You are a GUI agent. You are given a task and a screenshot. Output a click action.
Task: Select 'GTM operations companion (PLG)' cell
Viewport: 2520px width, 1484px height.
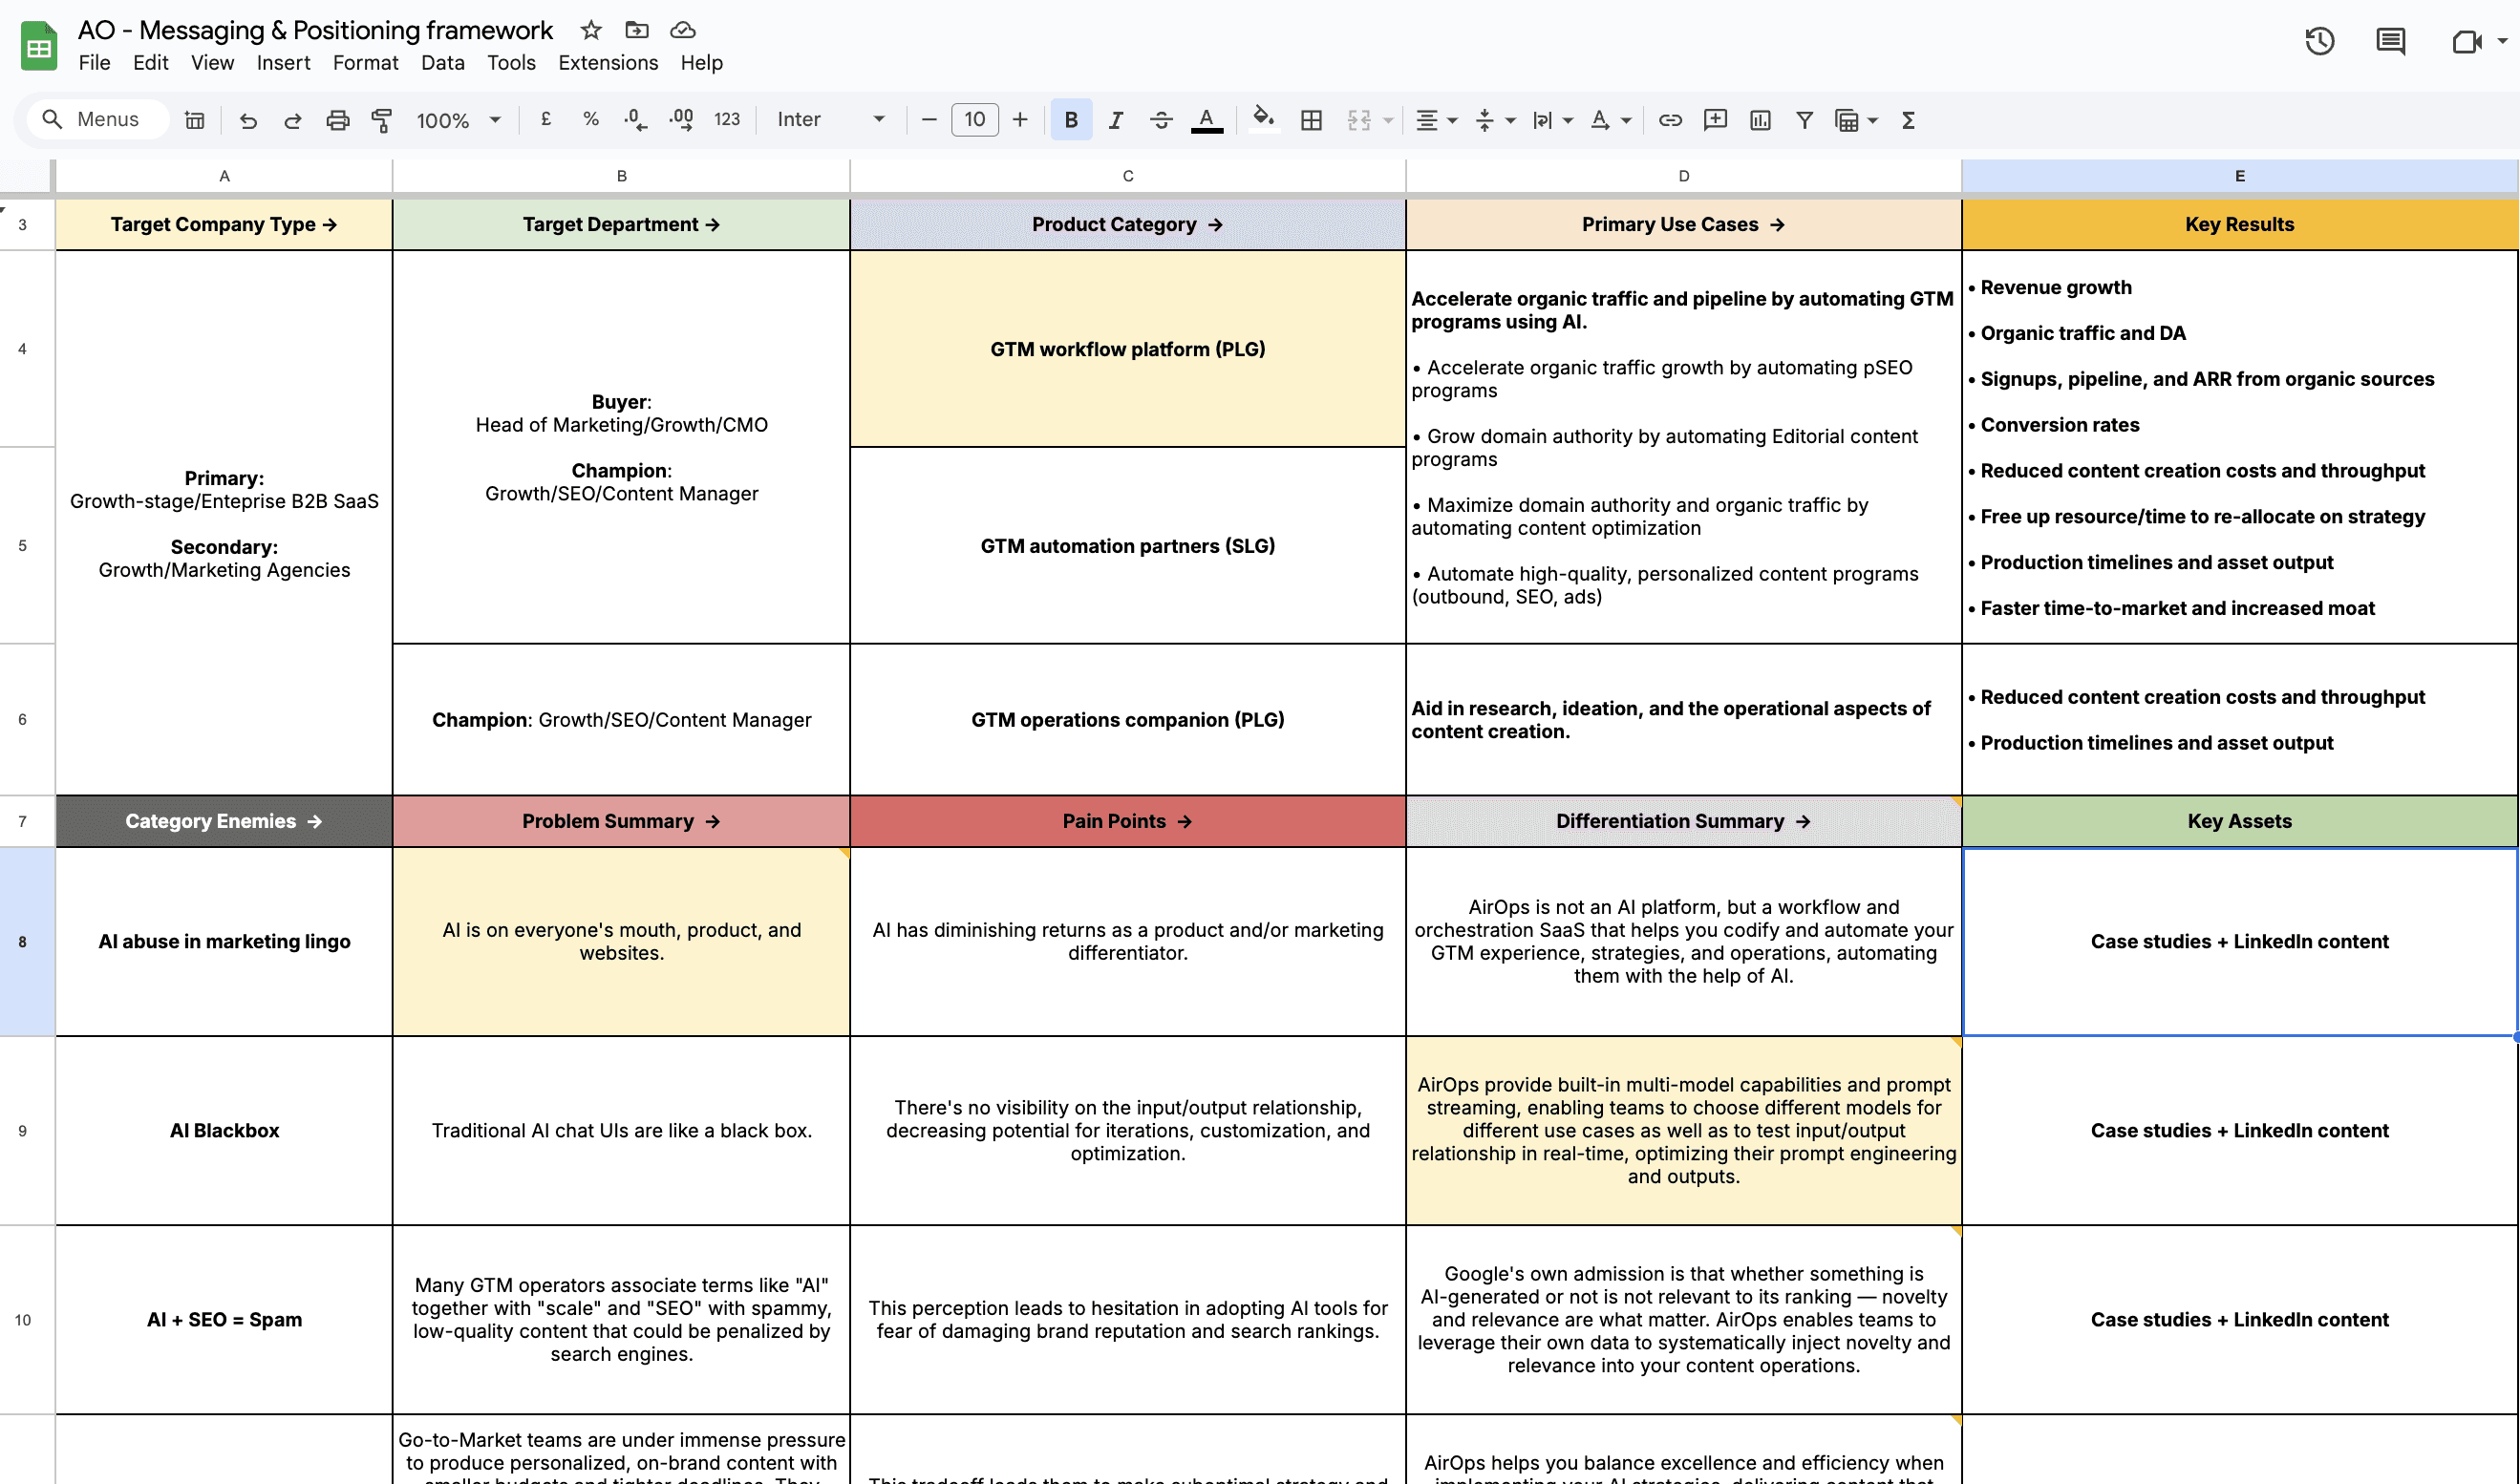click(1128, 719)
